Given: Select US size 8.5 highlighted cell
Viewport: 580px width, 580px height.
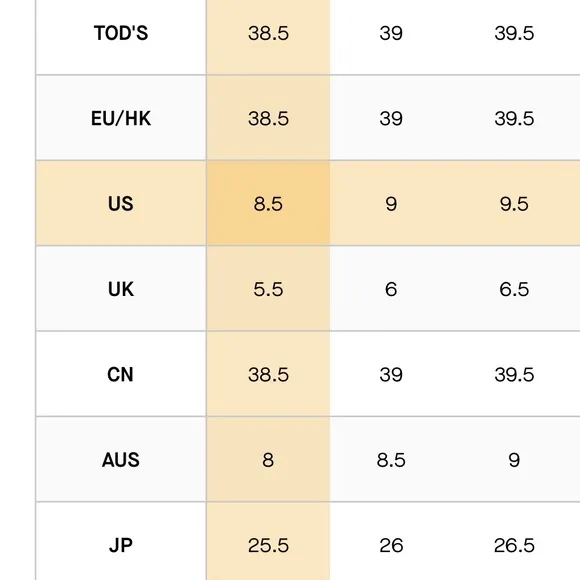Looking at the screenshot, I should [x=268, y=203].
